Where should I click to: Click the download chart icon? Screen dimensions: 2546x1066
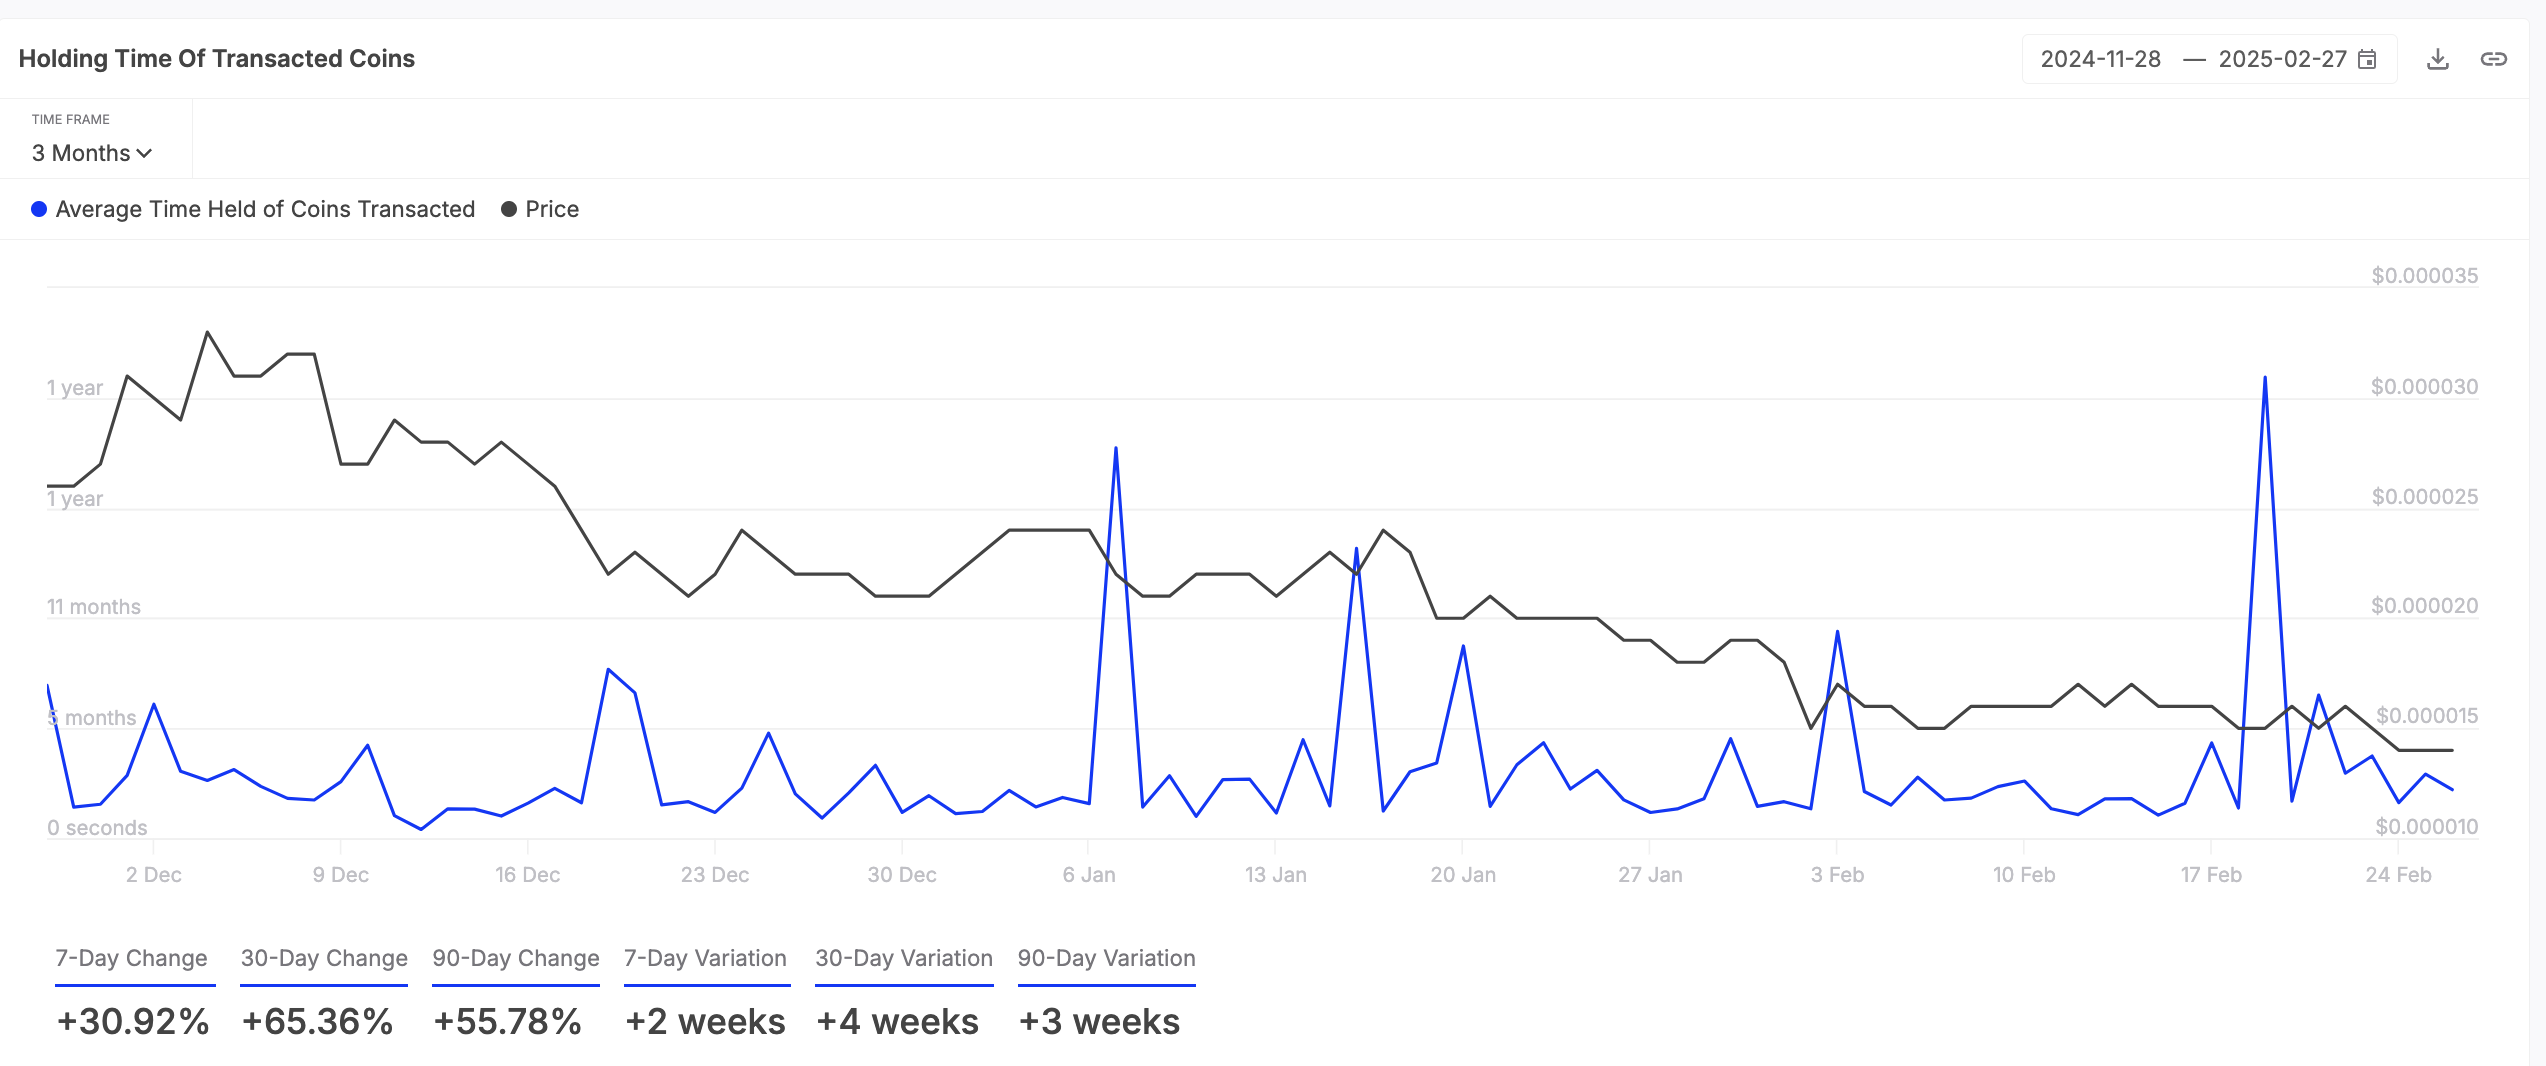click(x=2437, y=59)
